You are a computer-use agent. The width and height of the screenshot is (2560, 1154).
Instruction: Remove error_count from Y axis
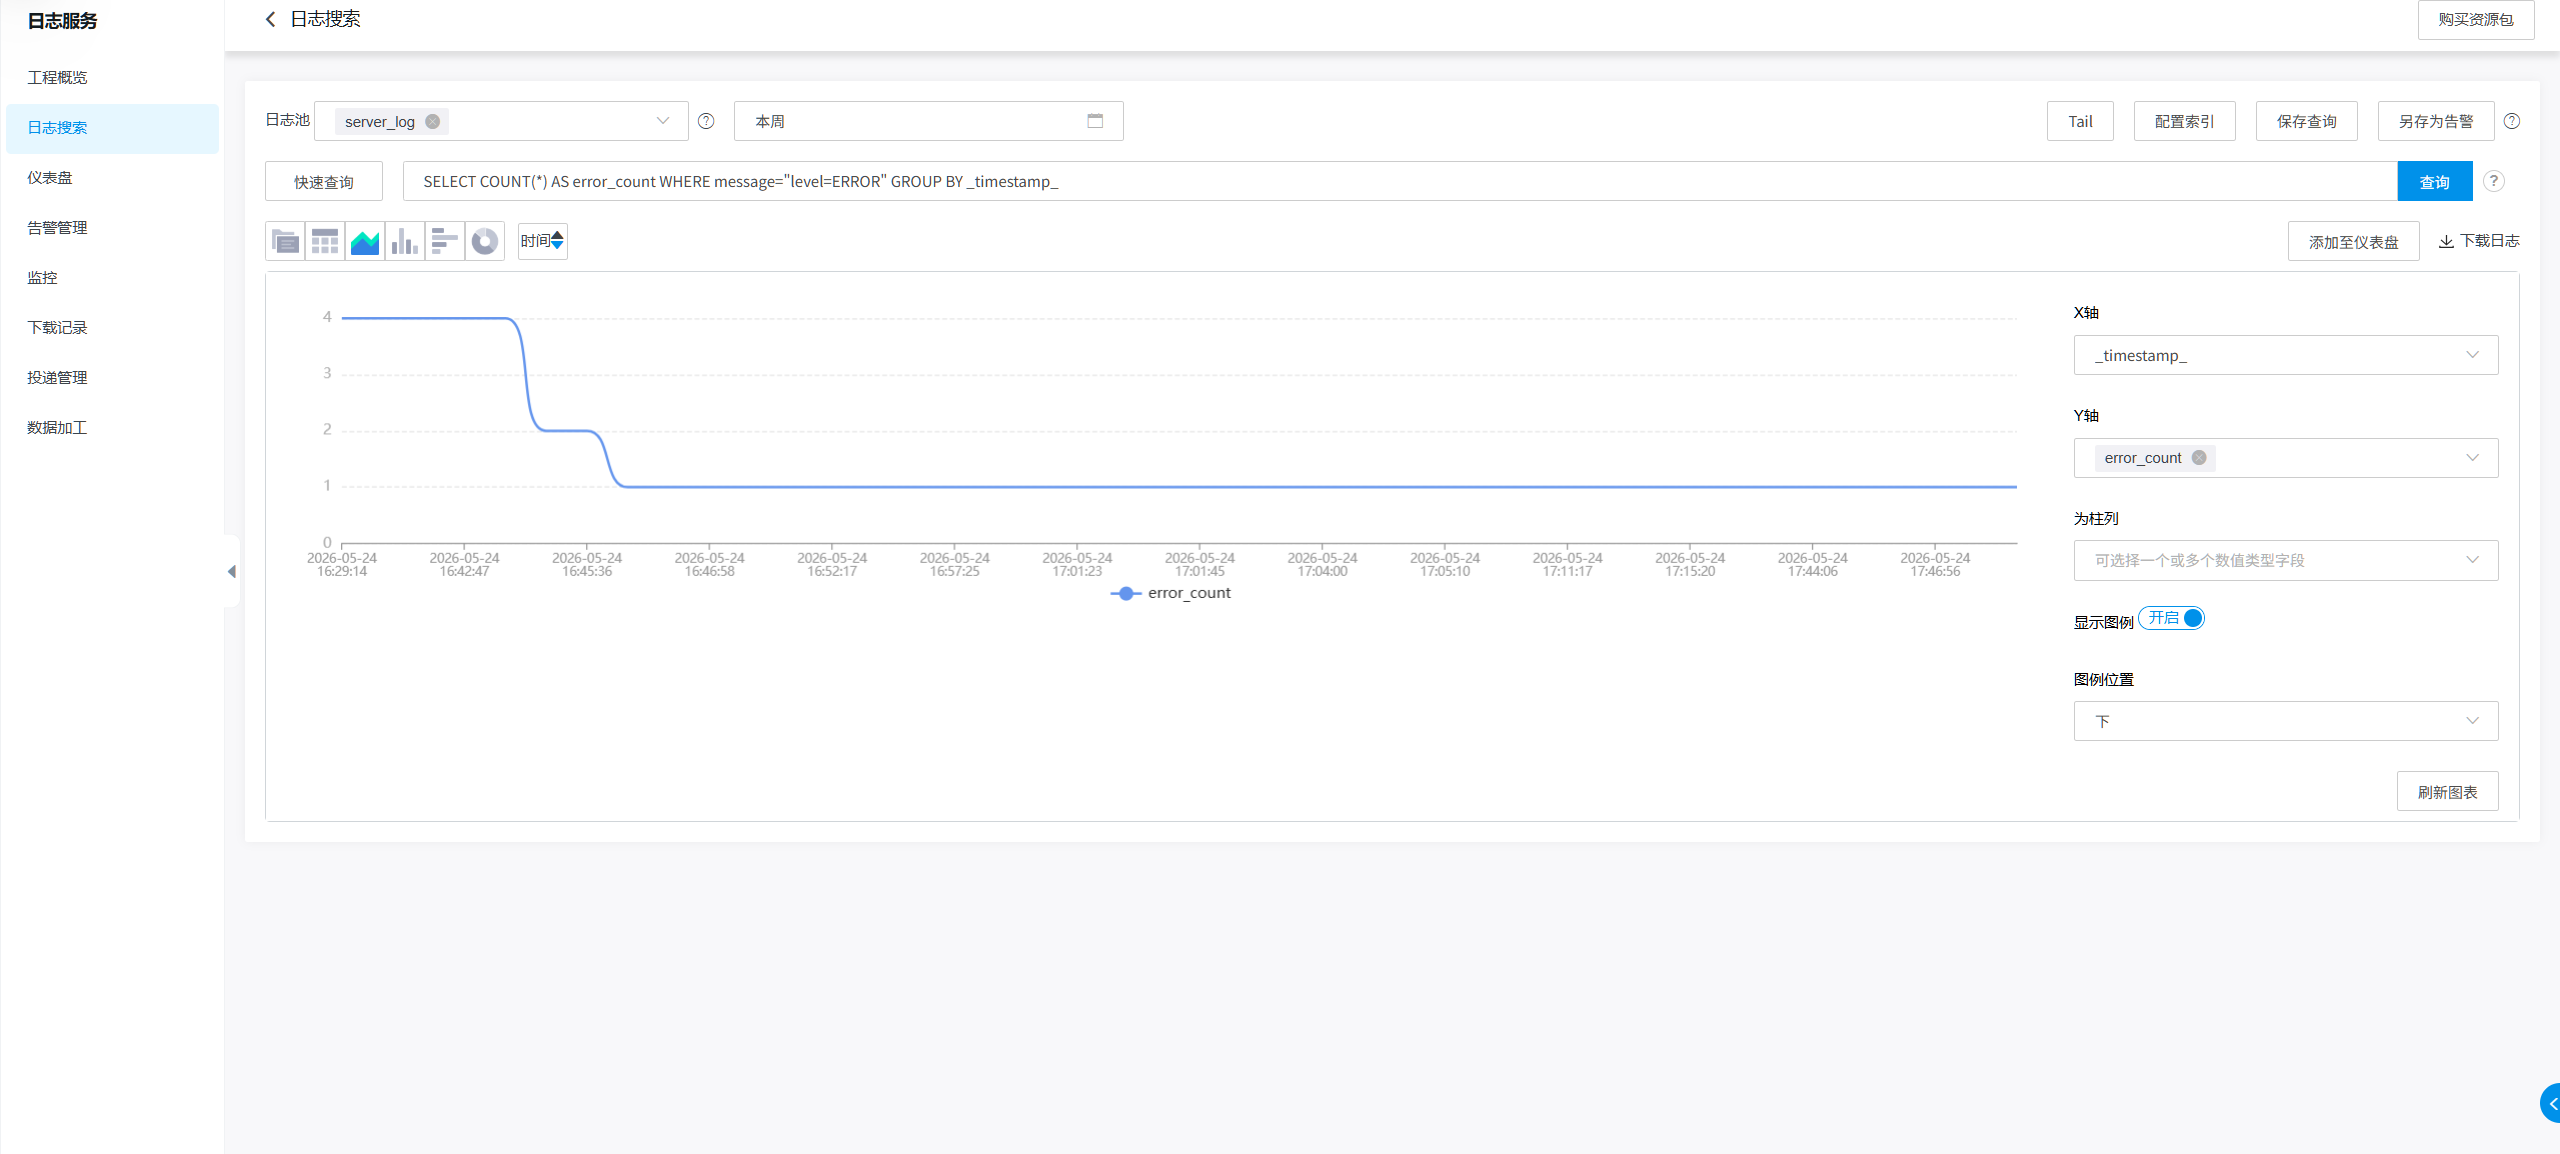2199,458
